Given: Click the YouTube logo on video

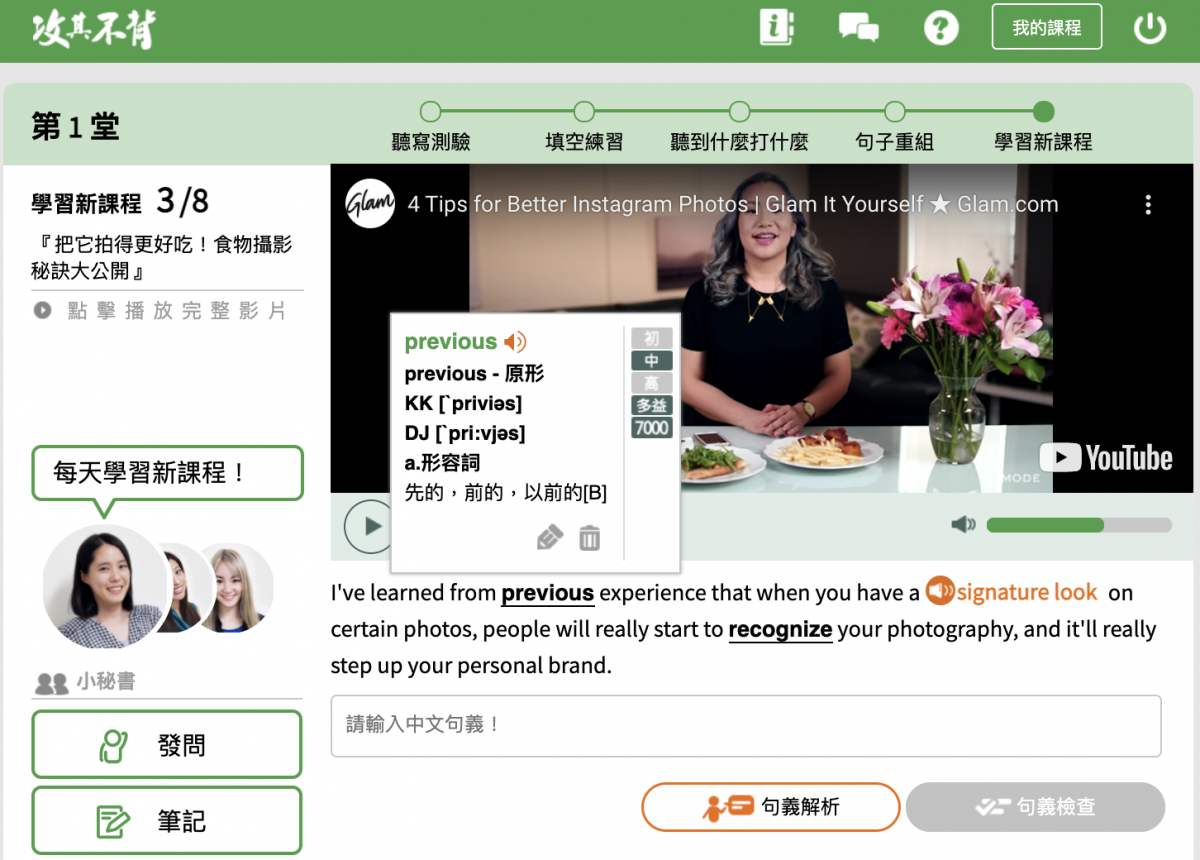Looking at the screenshot, I should pos(1105,458).
